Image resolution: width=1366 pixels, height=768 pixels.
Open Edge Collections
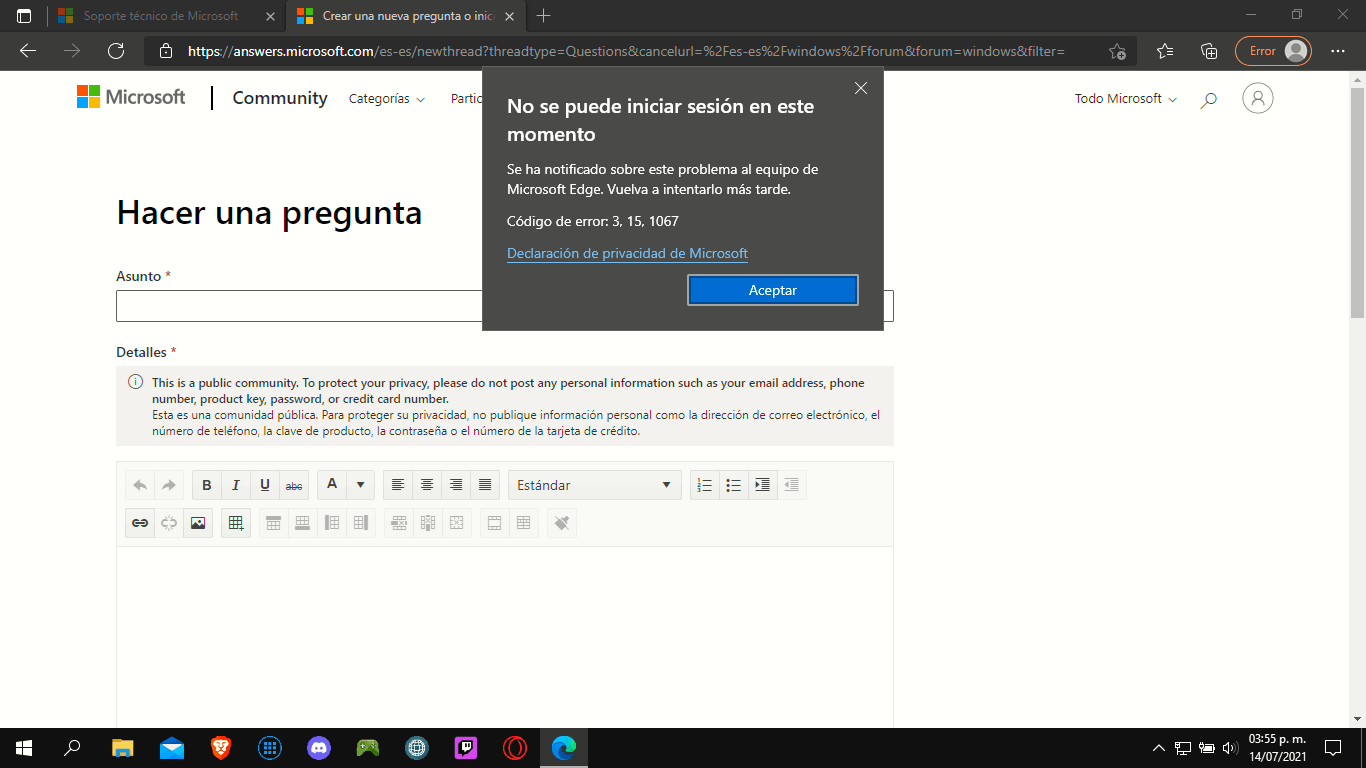[x=1209, y=51]
